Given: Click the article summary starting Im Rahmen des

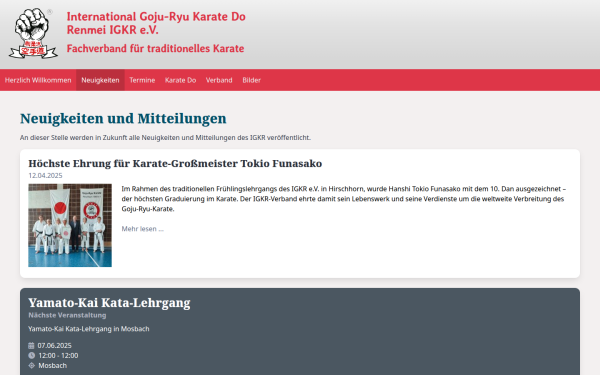Looking at the screenshot, I should (x=344, y=199).
